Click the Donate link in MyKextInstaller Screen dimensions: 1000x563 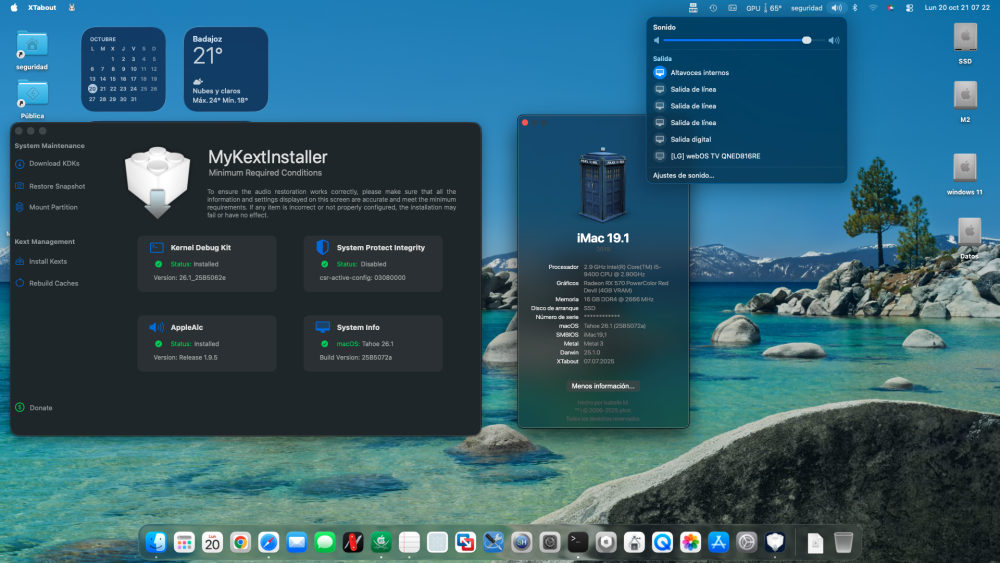34,407
